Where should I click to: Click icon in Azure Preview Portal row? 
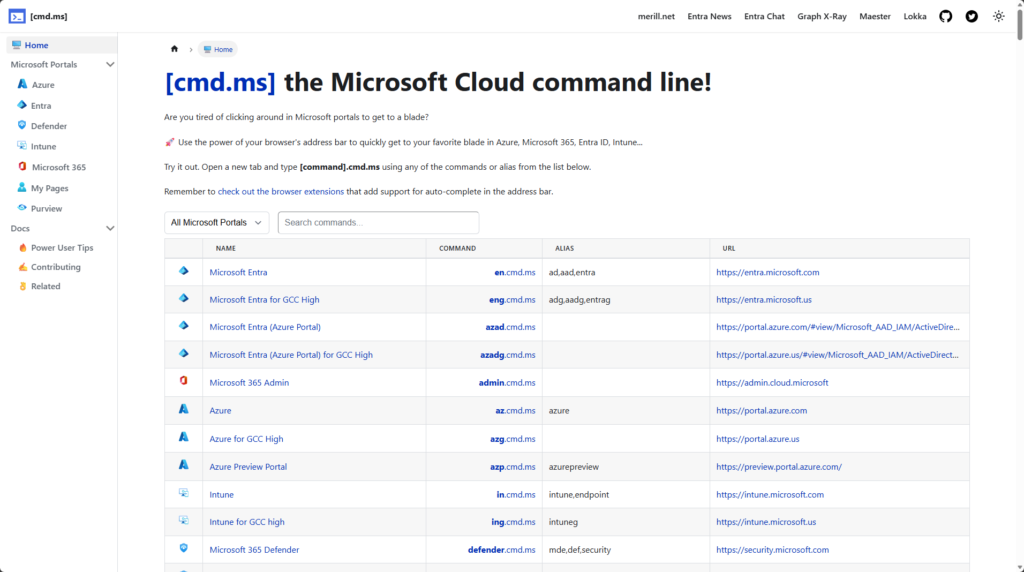[184, 465]
